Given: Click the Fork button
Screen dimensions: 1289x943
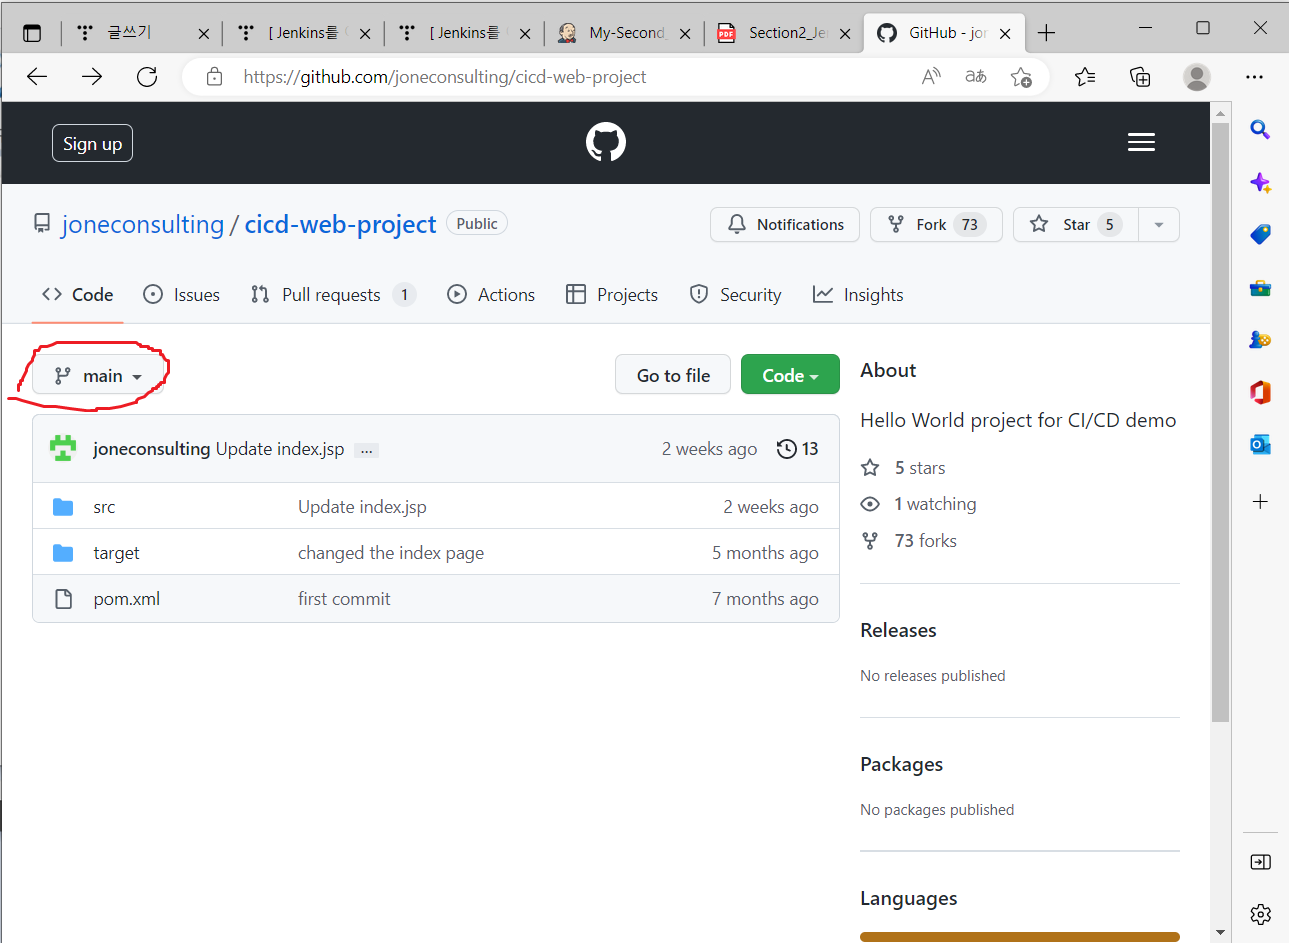Looking at the screenshot, I should [x=936, y=225].
